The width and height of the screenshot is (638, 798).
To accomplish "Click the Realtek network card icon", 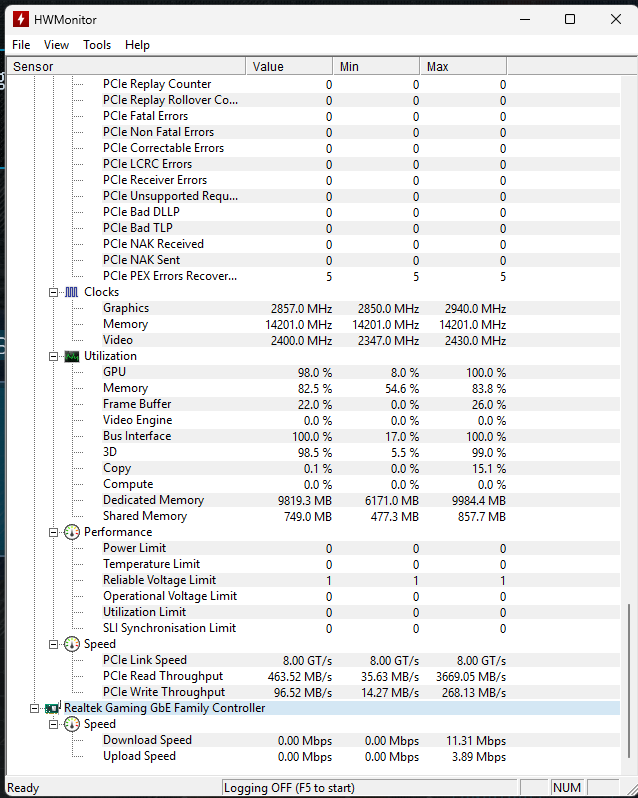I will 52,708.
